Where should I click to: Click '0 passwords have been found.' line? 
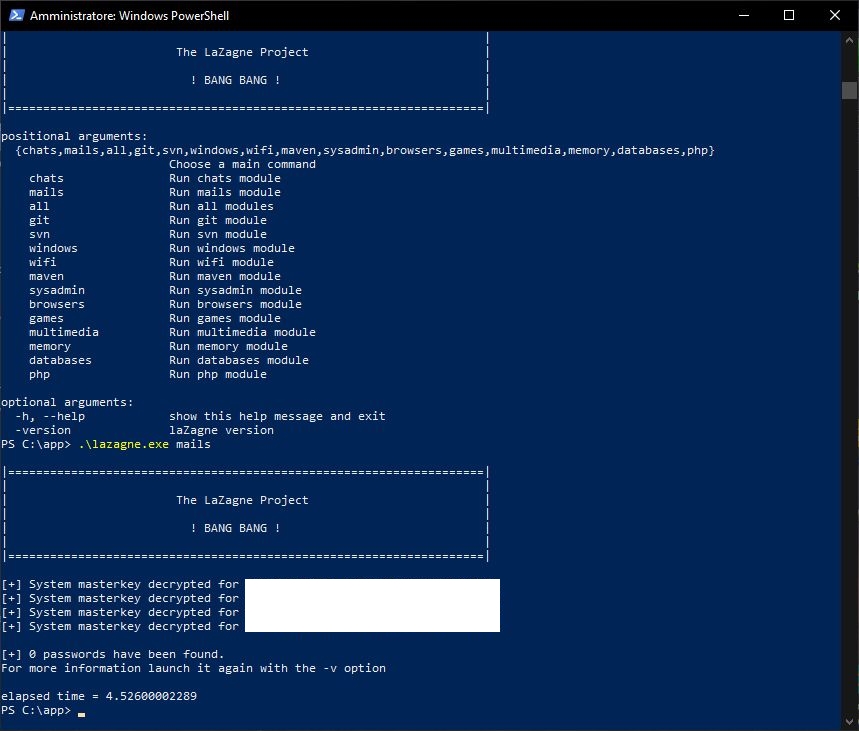pos(113,654)
